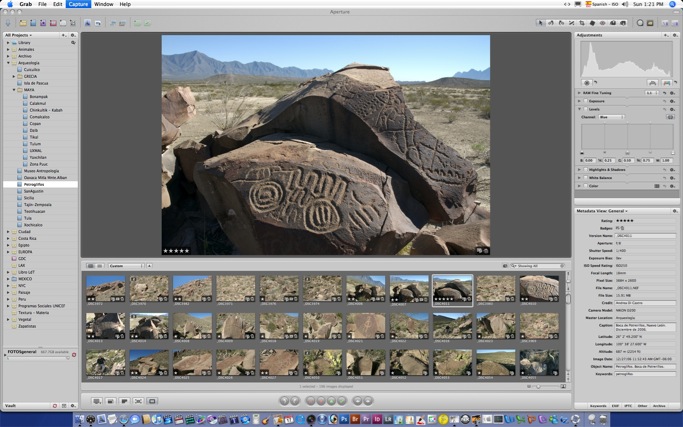Enable the Levels adjustment checkbox

585,109
